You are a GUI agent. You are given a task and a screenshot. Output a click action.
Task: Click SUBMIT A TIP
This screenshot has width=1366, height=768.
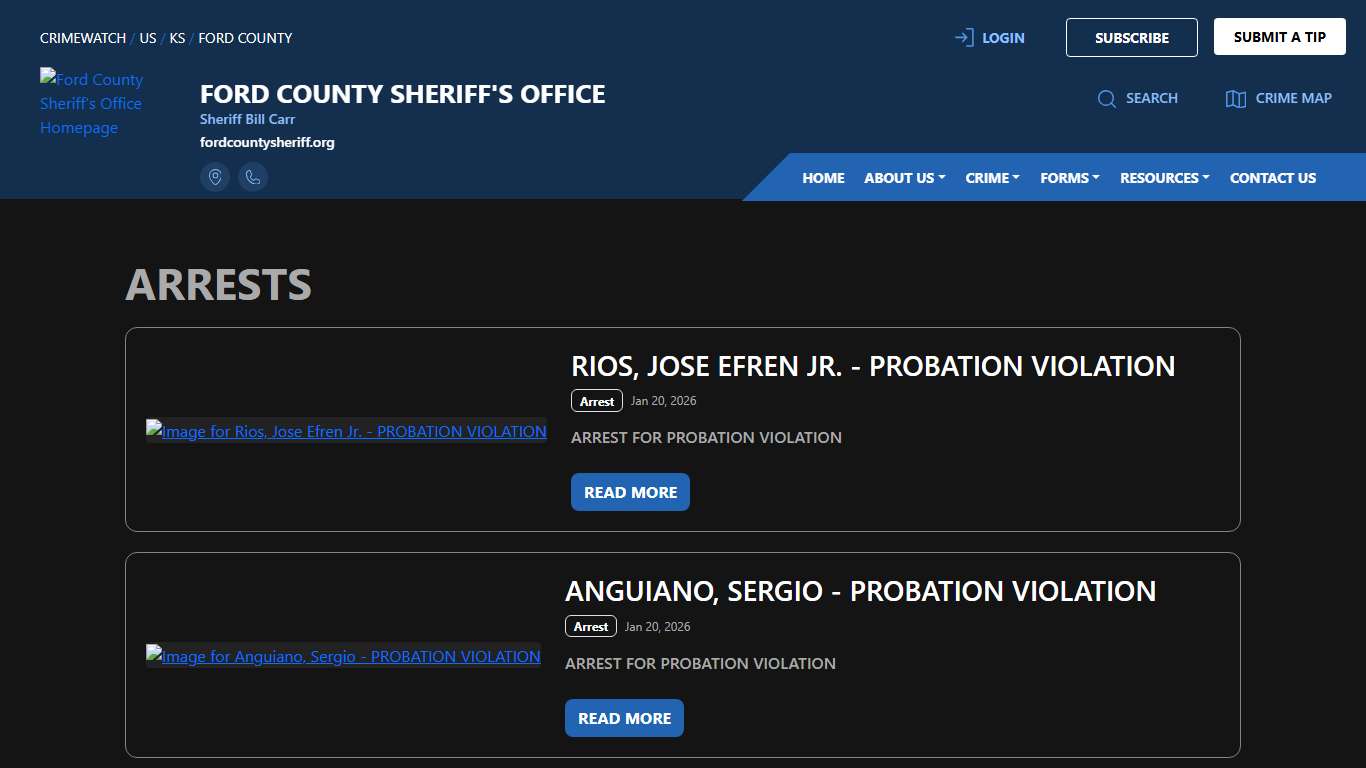[1279, 36]
